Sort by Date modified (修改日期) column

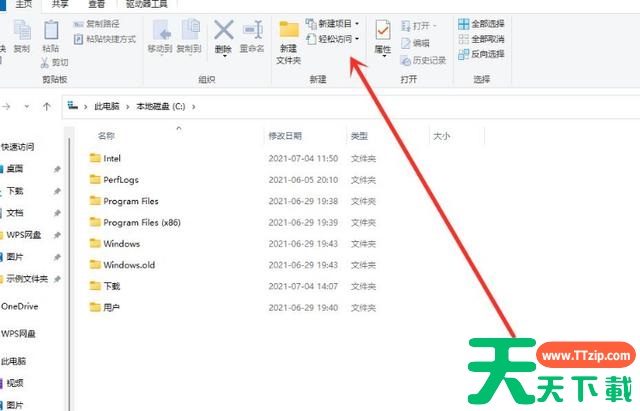pos(285,136)
